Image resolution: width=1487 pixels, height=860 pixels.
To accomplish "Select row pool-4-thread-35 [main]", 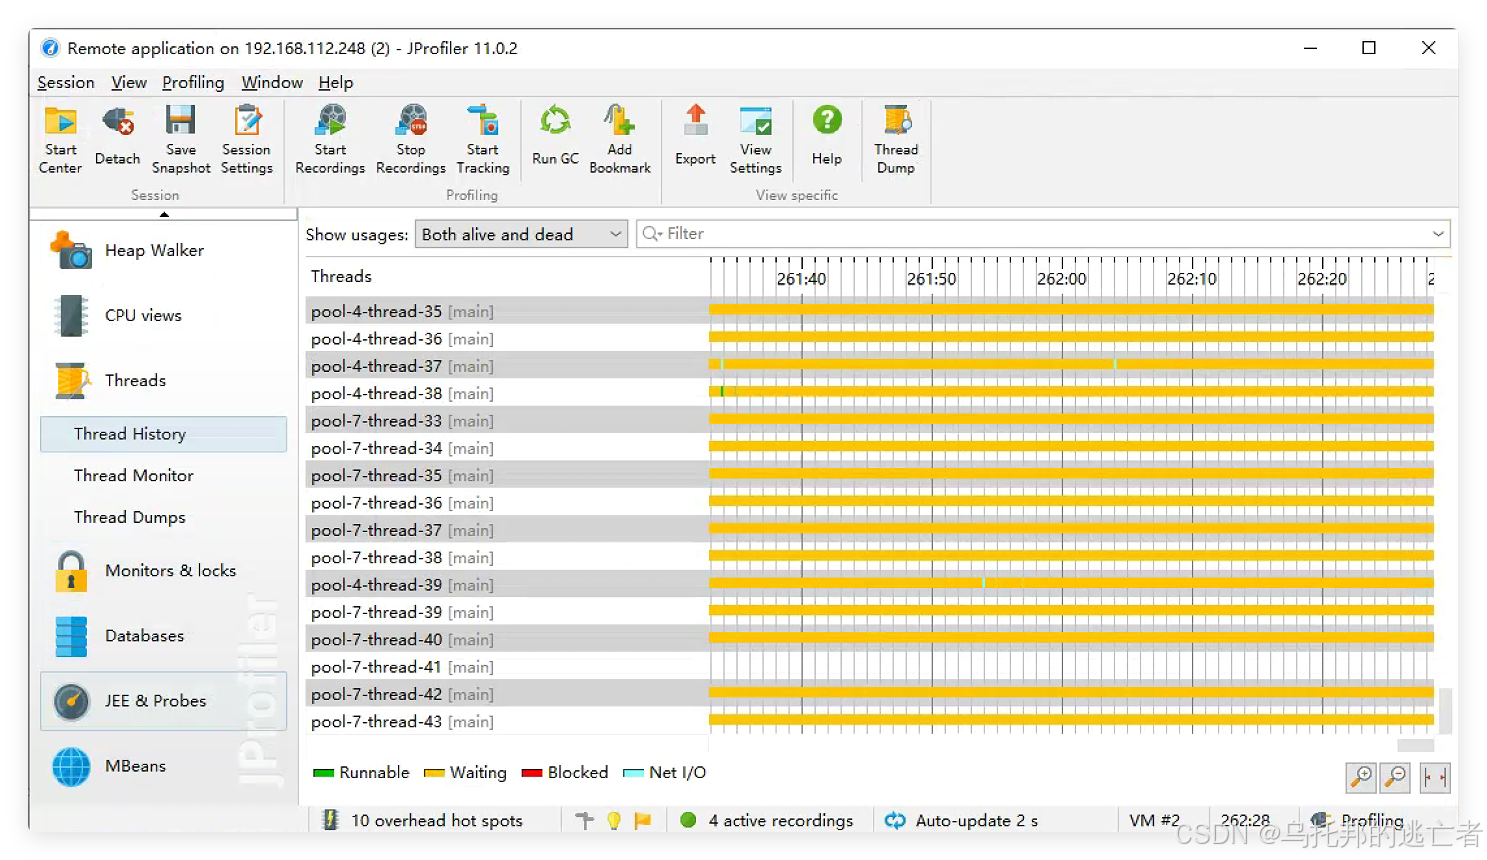I will 869,311.
